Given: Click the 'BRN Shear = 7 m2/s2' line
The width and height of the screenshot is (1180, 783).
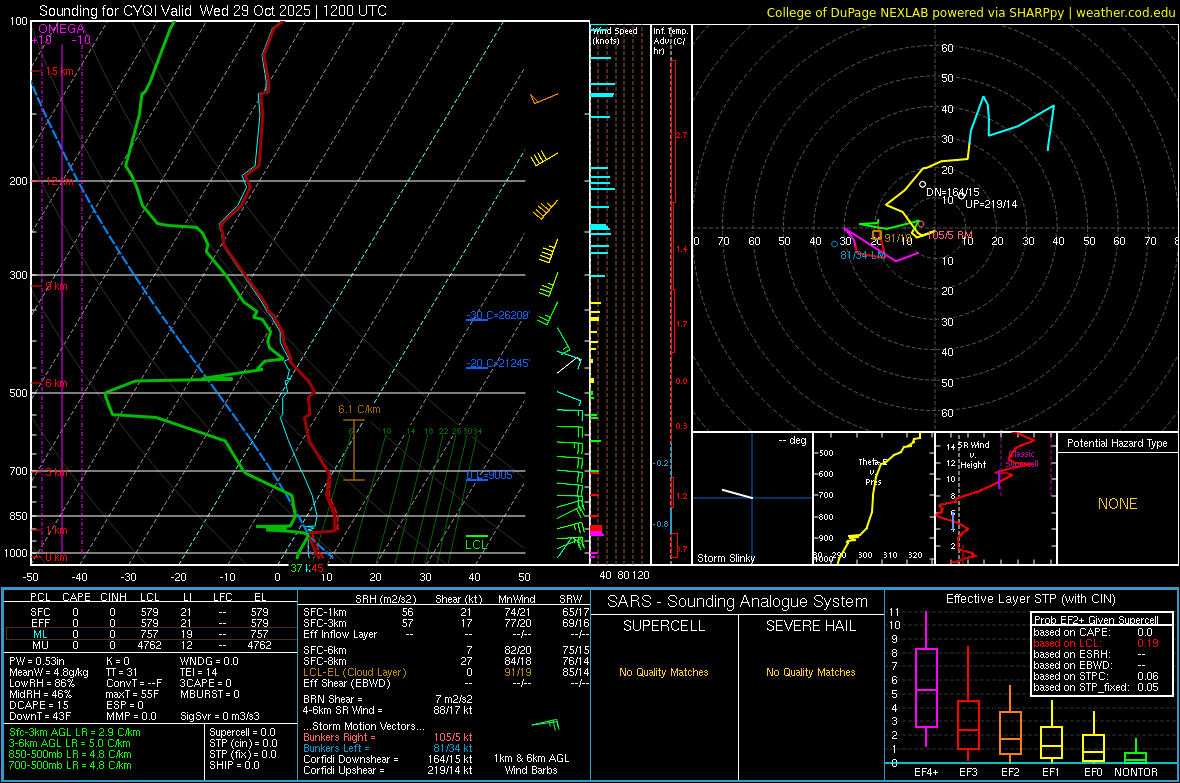Looking at the screenshot, I should pos(387,699).
